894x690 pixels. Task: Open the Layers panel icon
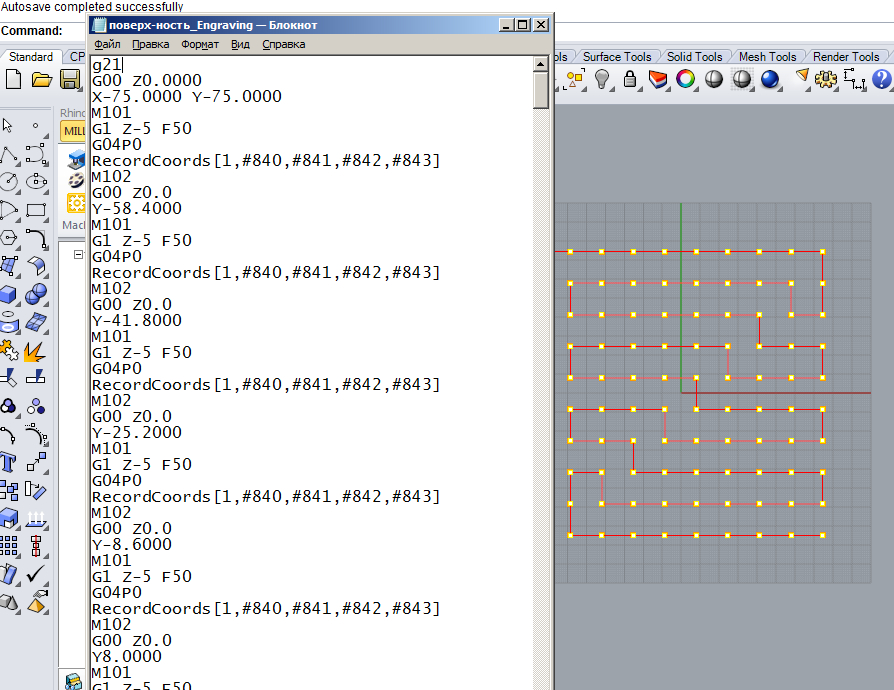(658, 79)
